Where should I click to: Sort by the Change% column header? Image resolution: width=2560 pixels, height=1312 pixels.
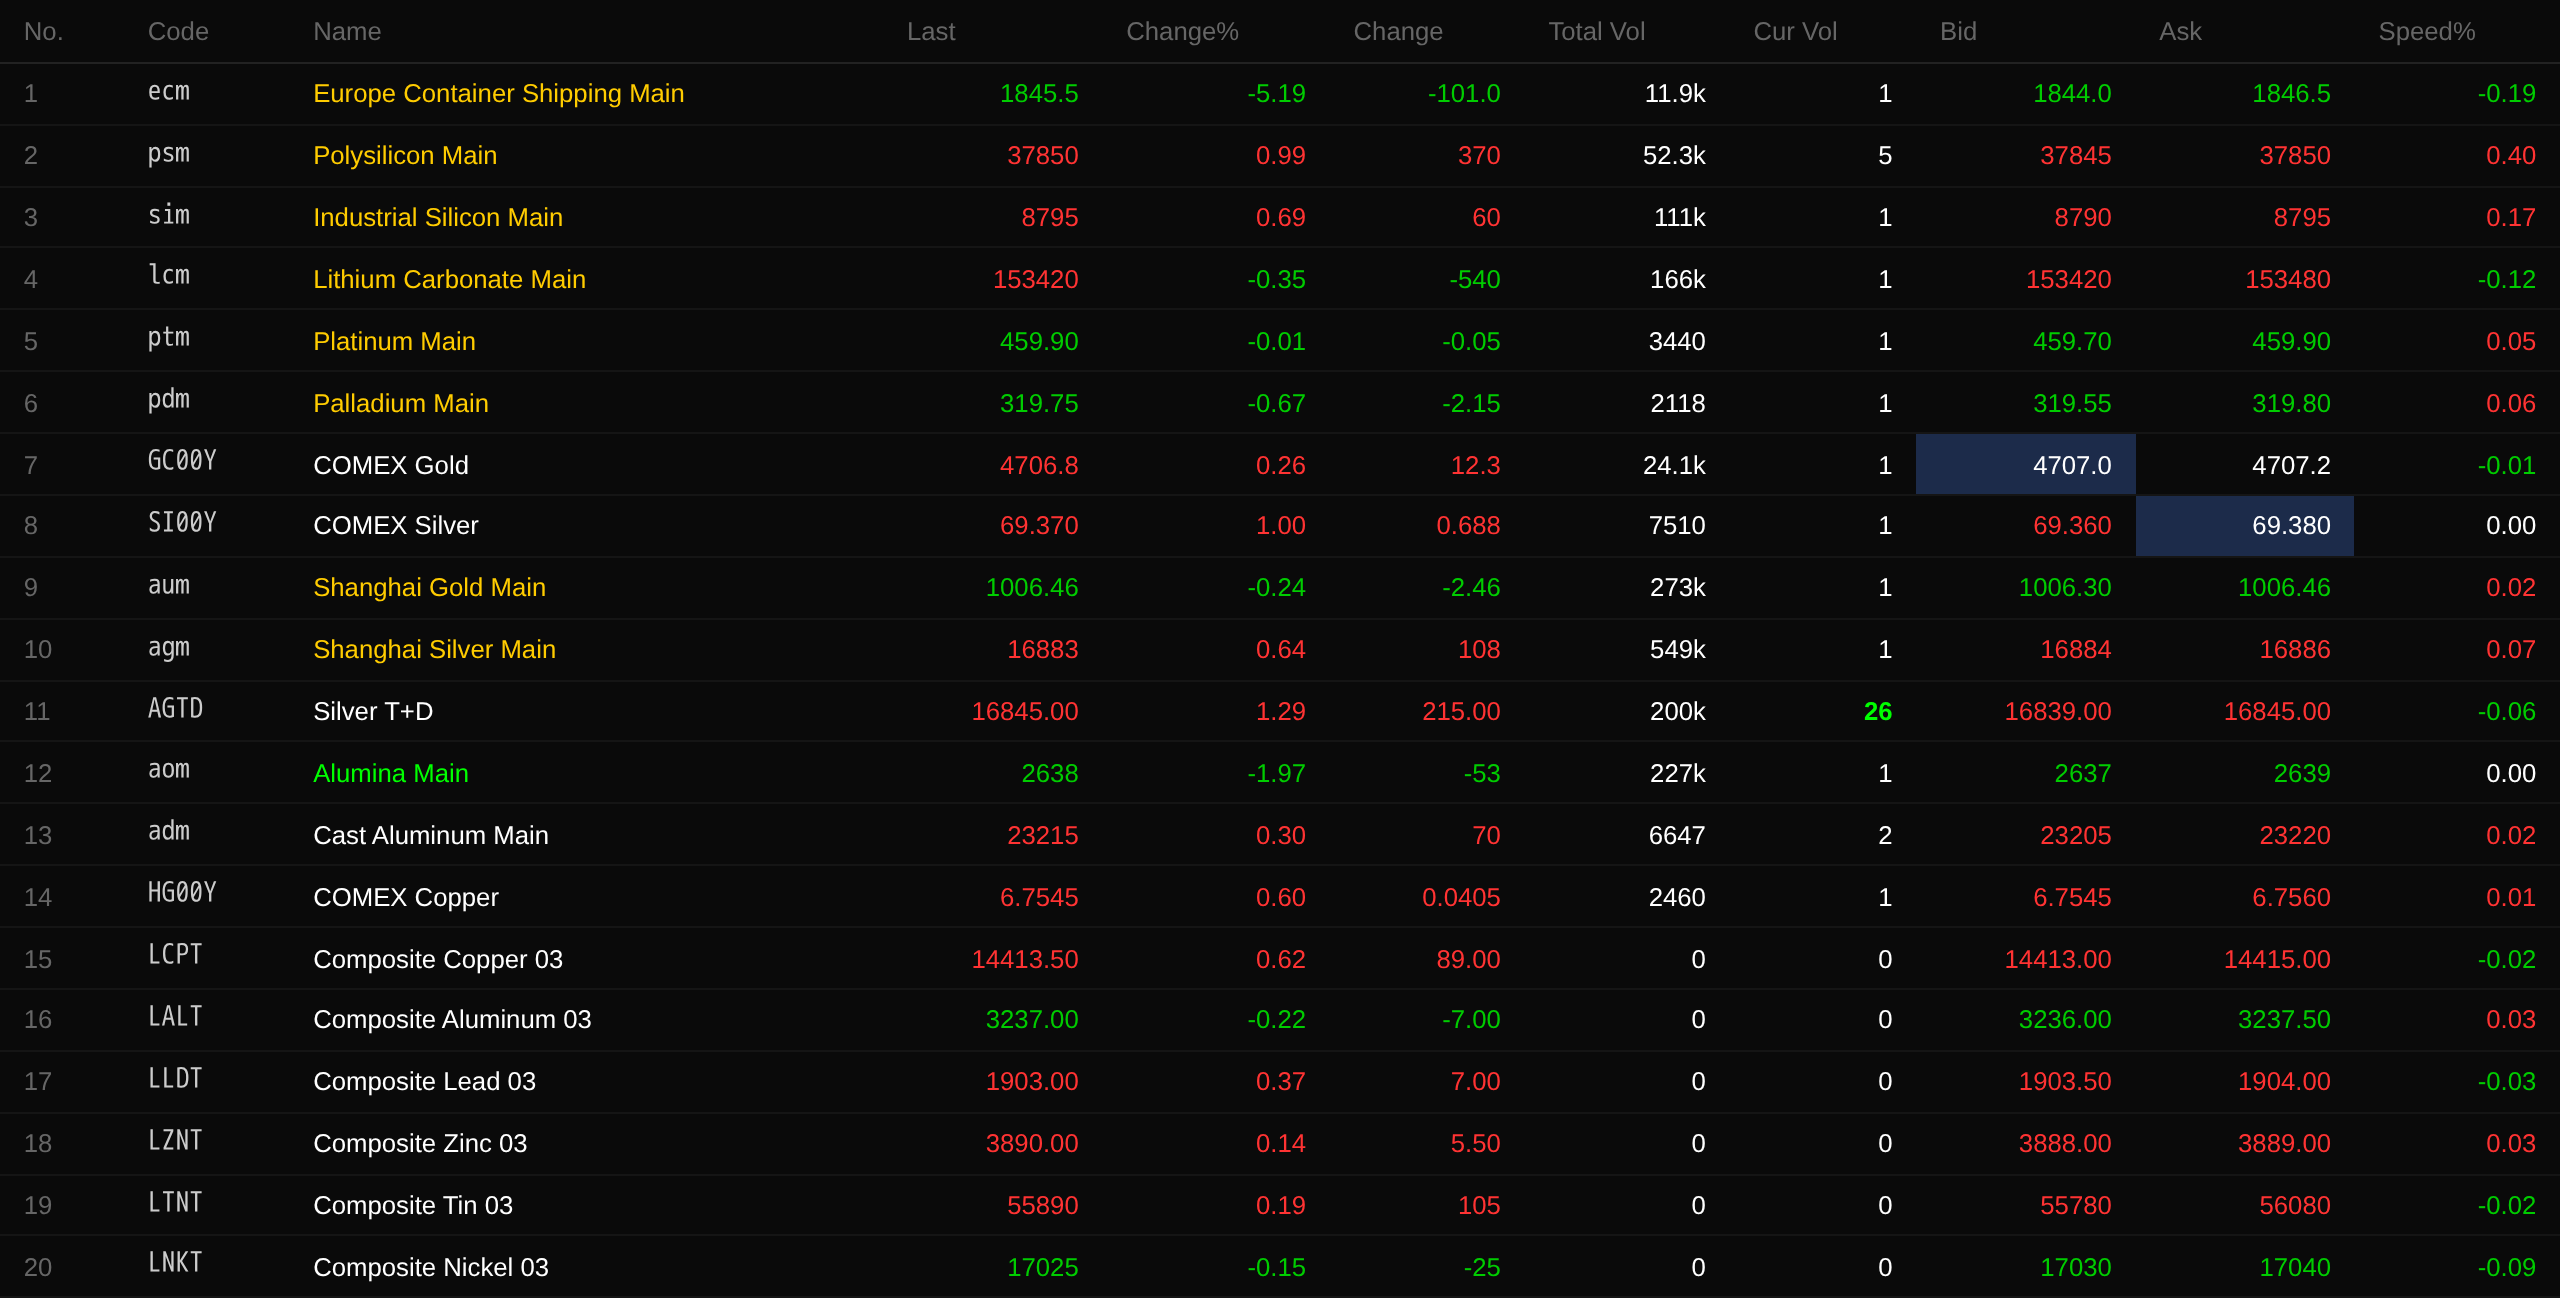click(1182, 32)
